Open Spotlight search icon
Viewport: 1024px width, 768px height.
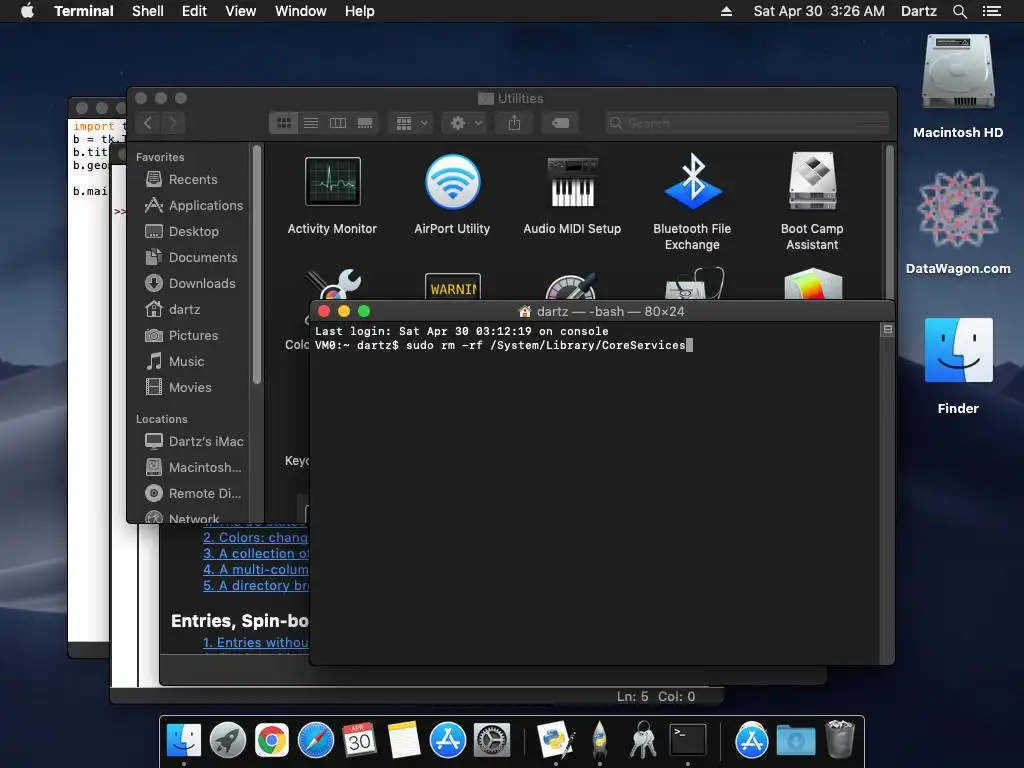pyautogui.click(x=960, y=11)
